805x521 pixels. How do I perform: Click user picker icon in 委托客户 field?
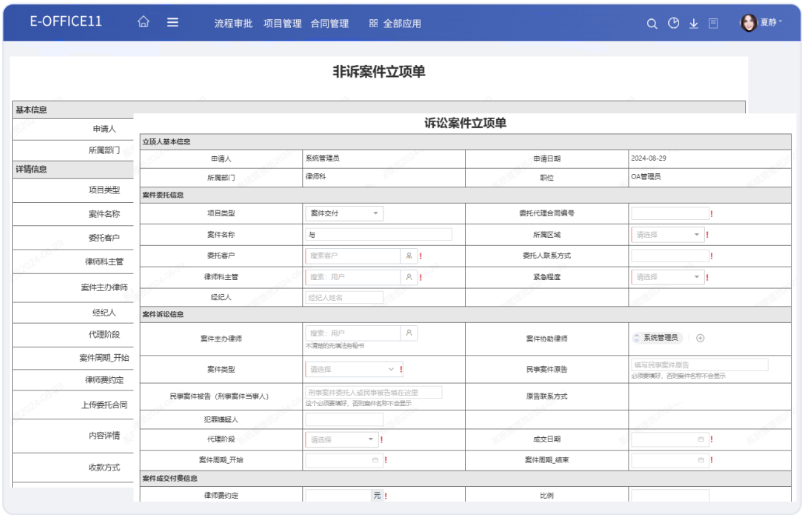408,256
